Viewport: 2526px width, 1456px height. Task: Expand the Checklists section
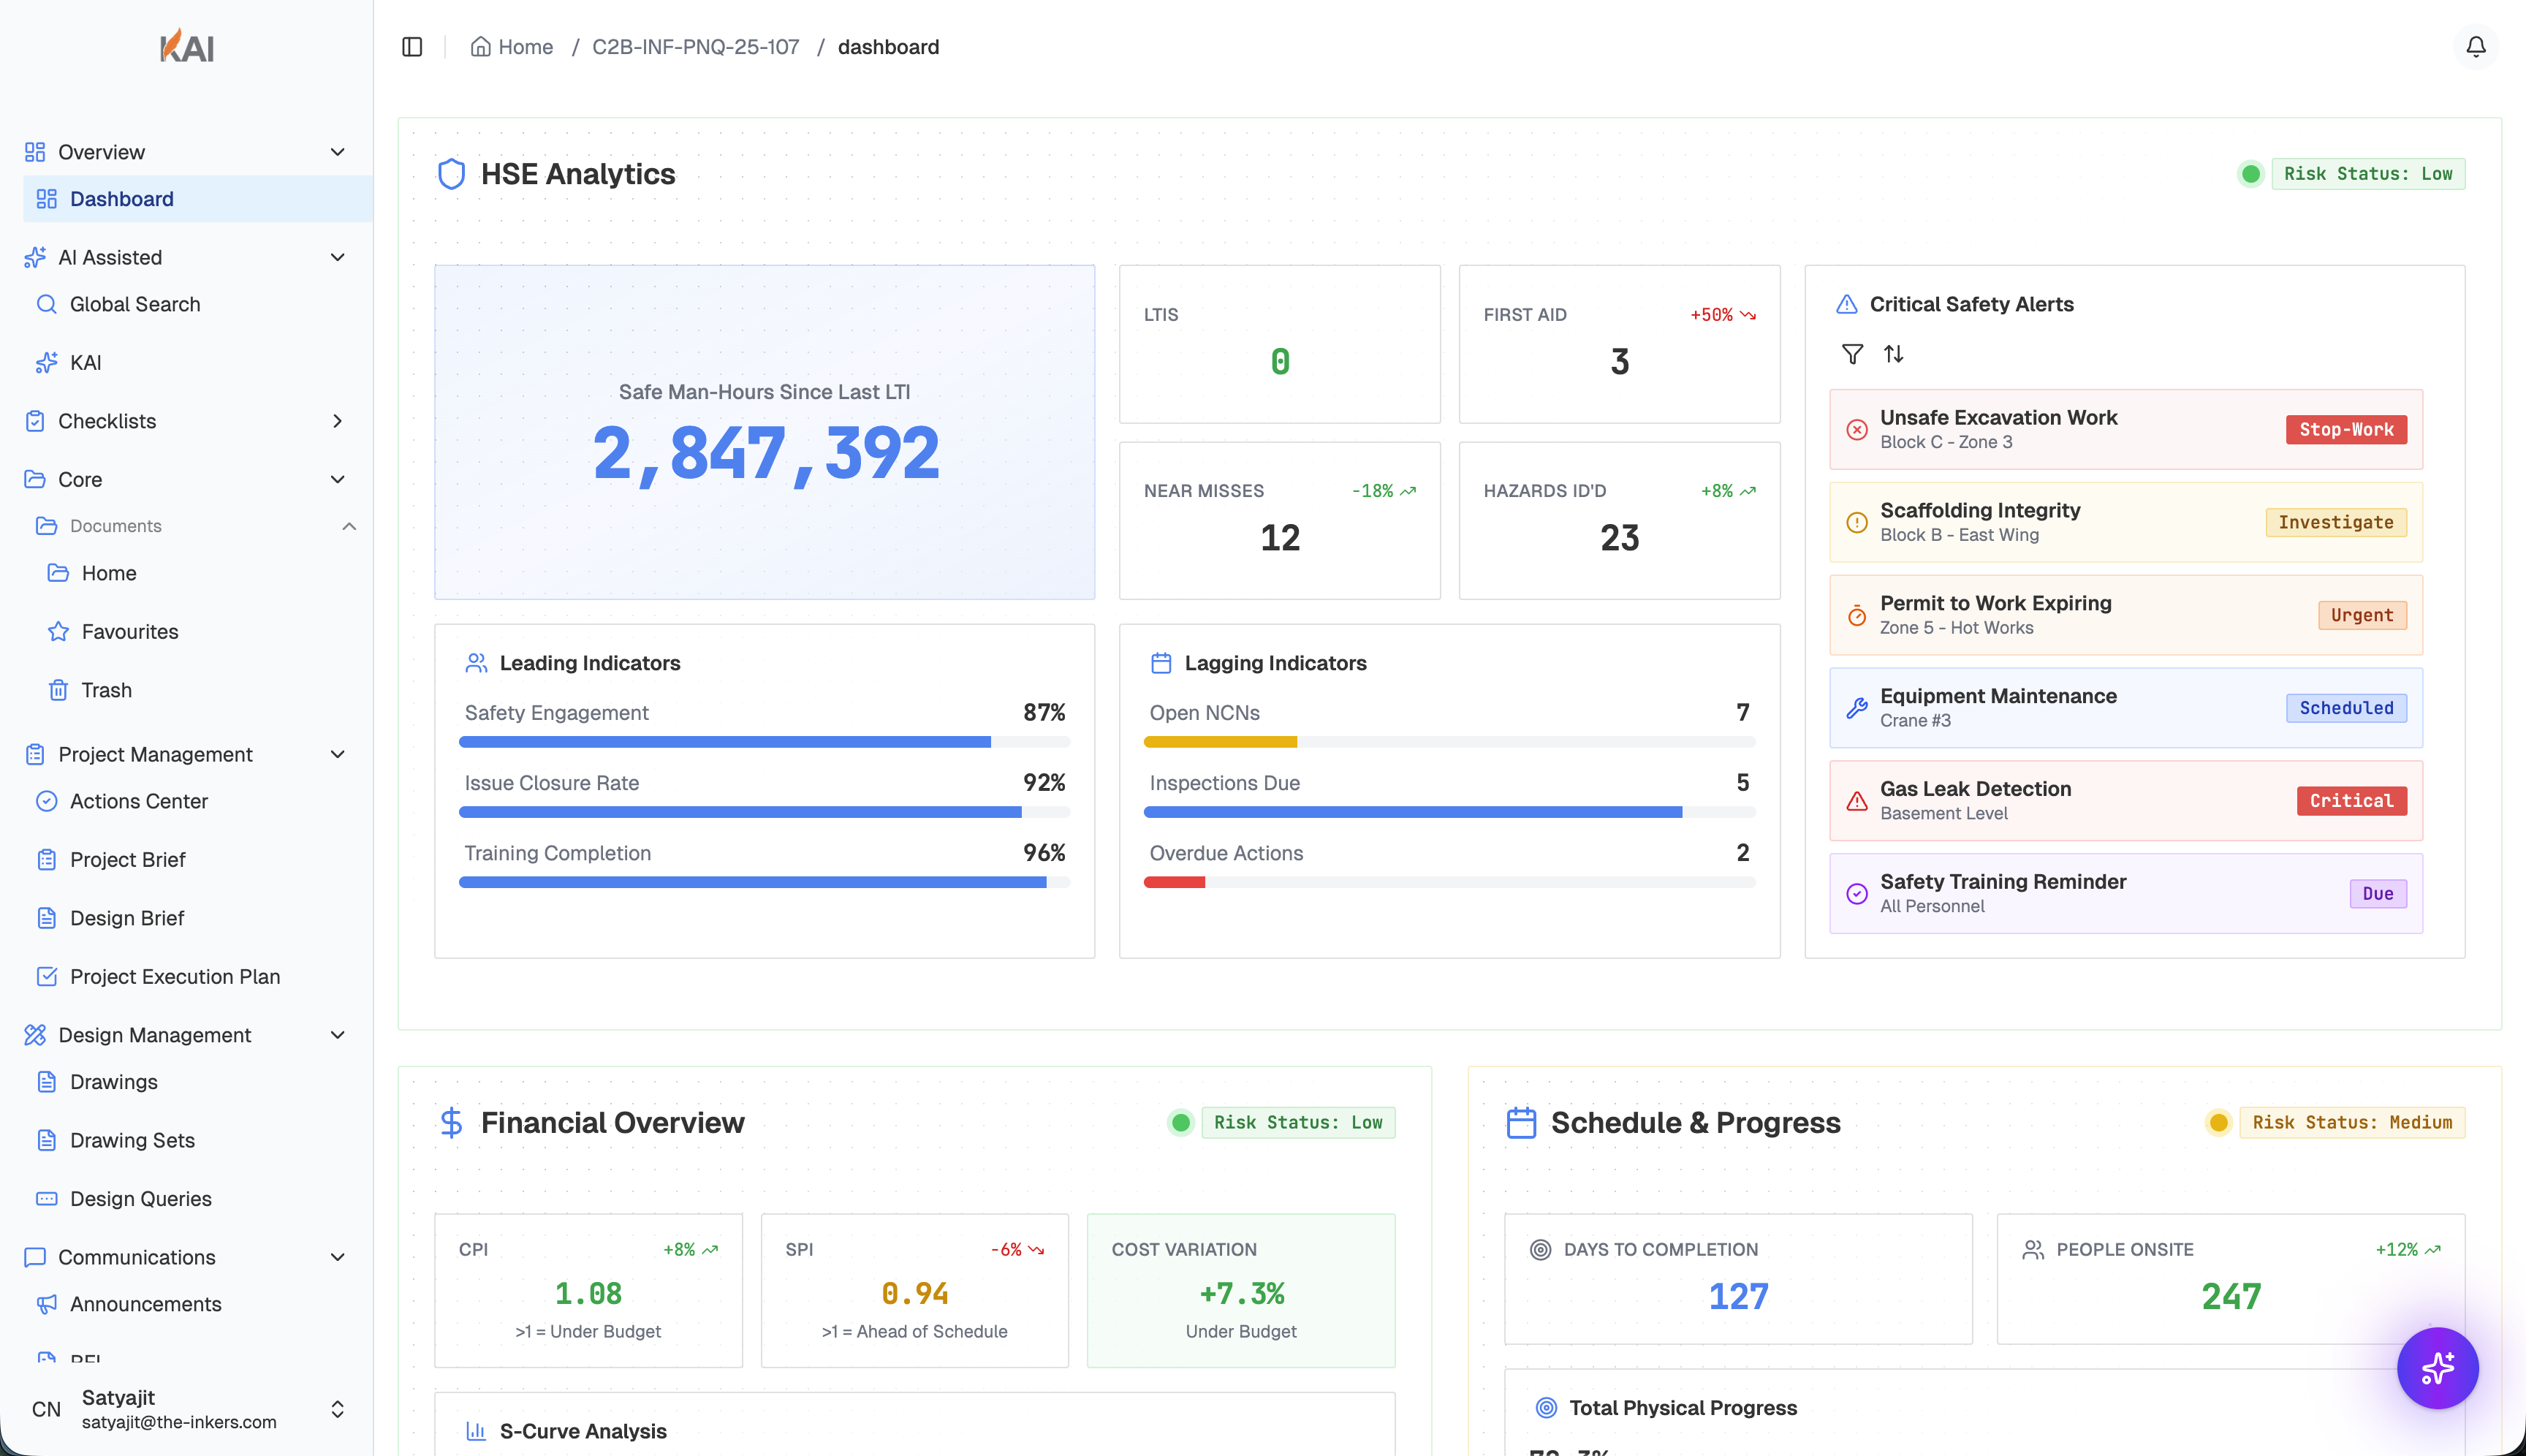(x=338, y=421)
